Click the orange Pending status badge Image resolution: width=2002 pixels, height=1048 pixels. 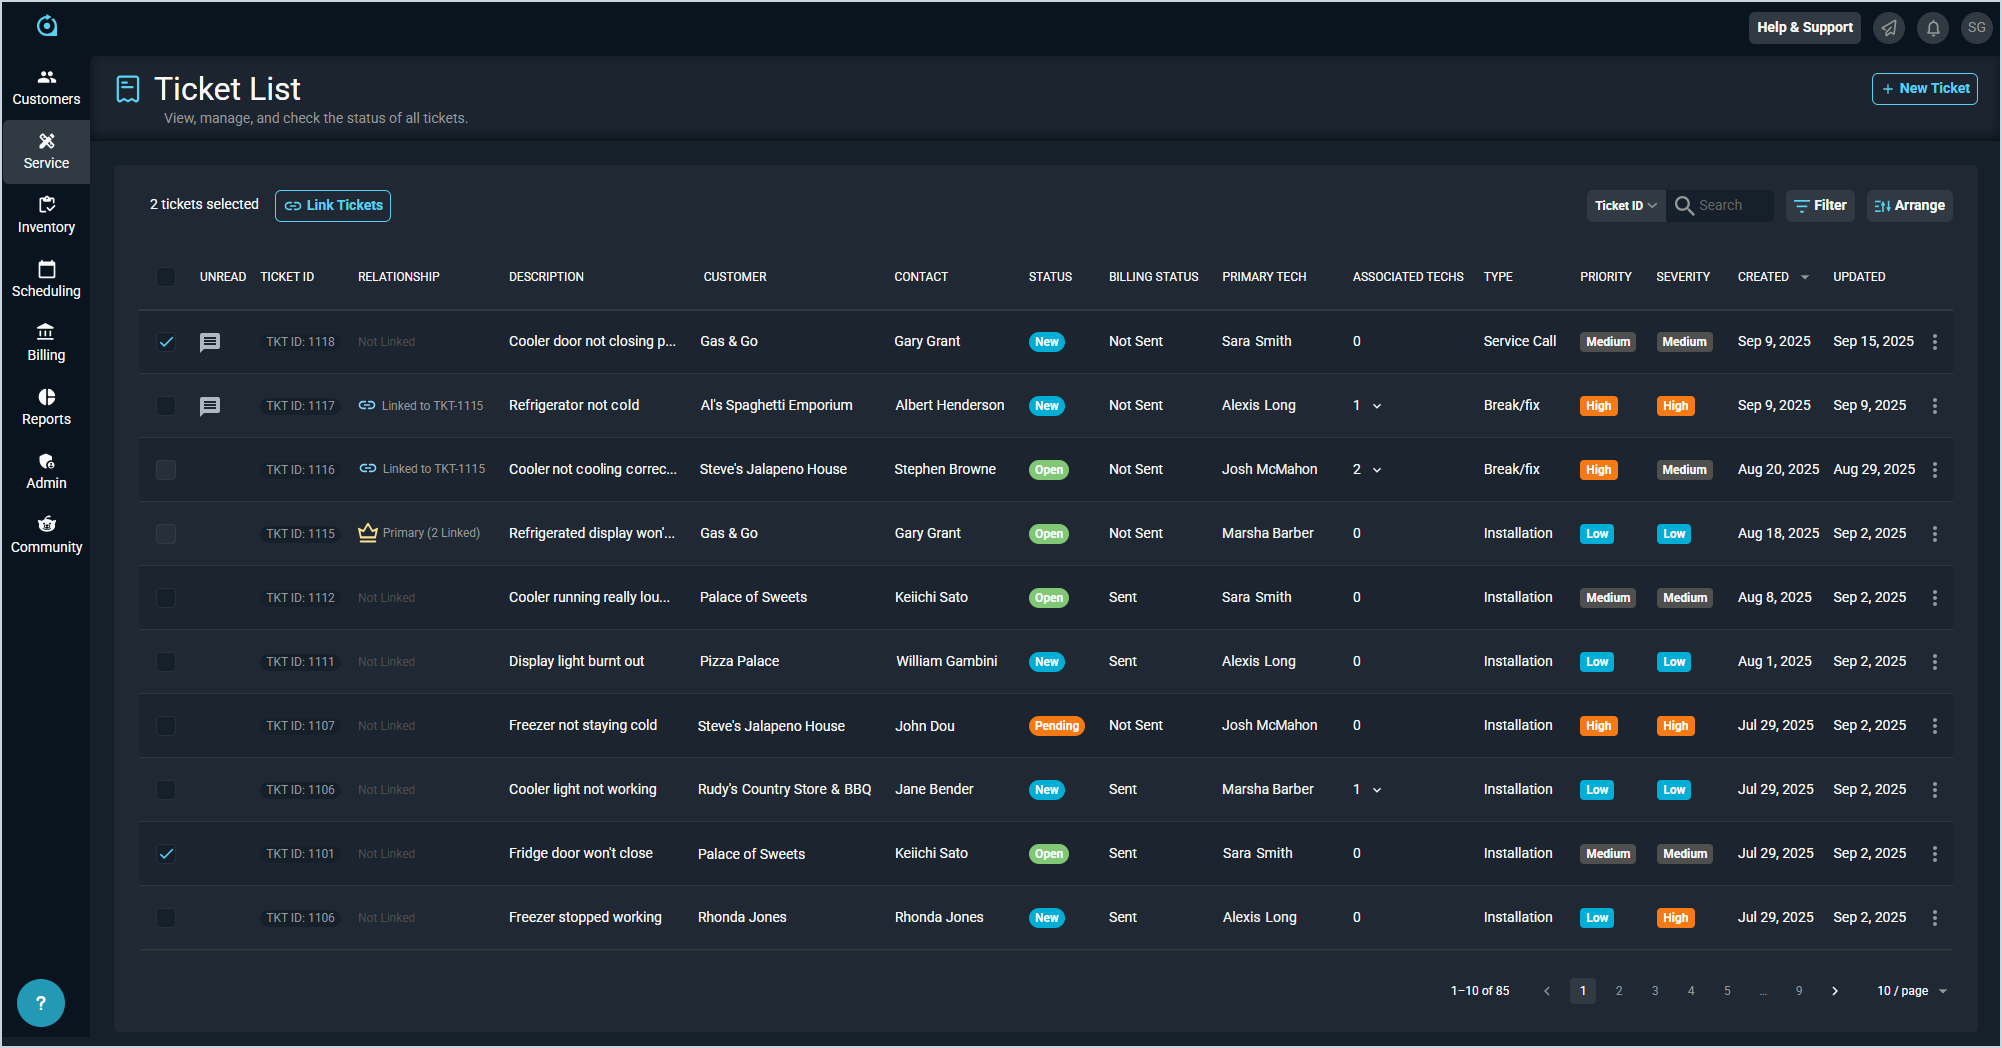(x=1056, y=726)
